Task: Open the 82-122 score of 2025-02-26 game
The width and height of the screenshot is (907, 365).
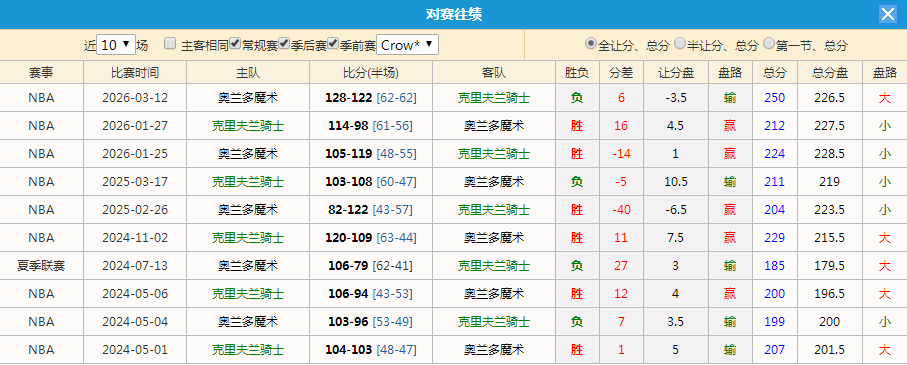Action: 348,209
